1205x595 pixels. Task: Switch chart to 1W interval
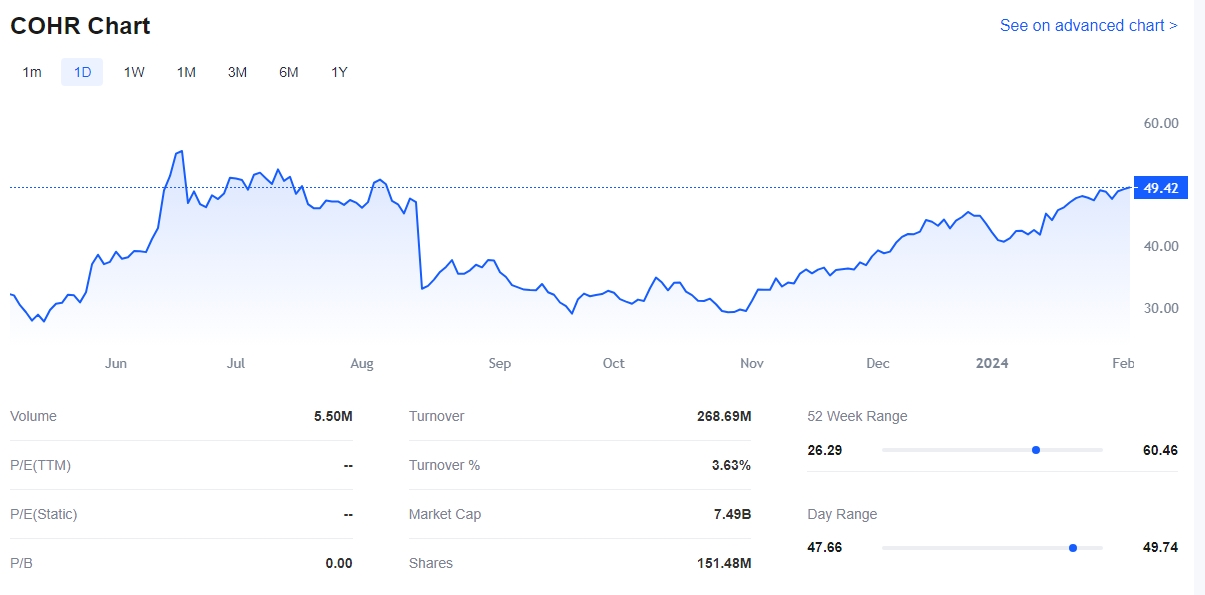[134, 72]
